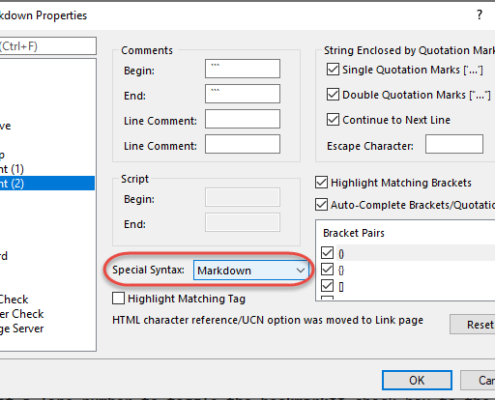Focus the second Line Comment field

pos(242,144)
